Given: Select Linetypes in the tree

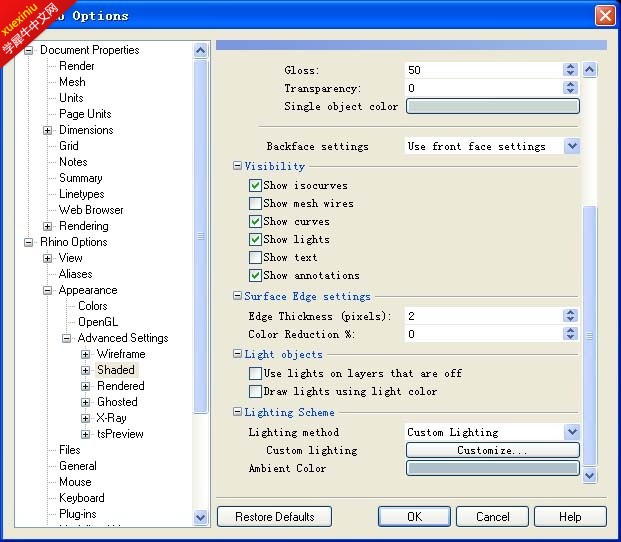Looking at the screenshot, I should pos(82,194).
